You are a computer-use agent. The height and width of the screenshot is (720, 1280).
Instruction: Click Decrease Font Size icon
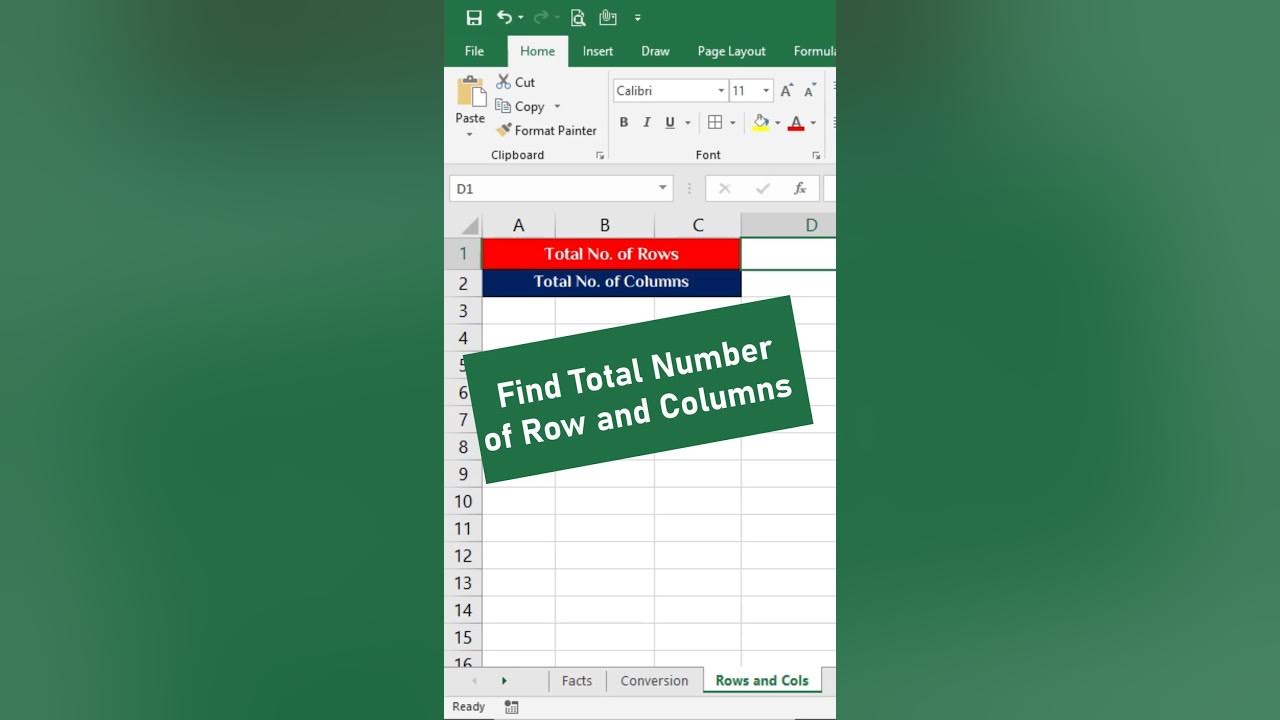(x=810, y=91)
